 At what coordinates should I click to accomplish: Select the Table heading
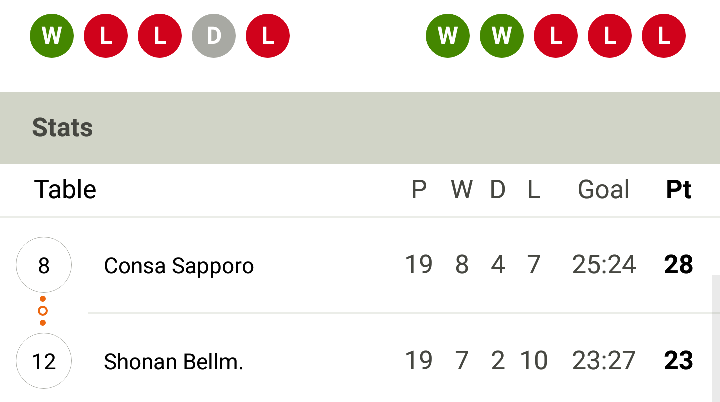click(65, 189)
